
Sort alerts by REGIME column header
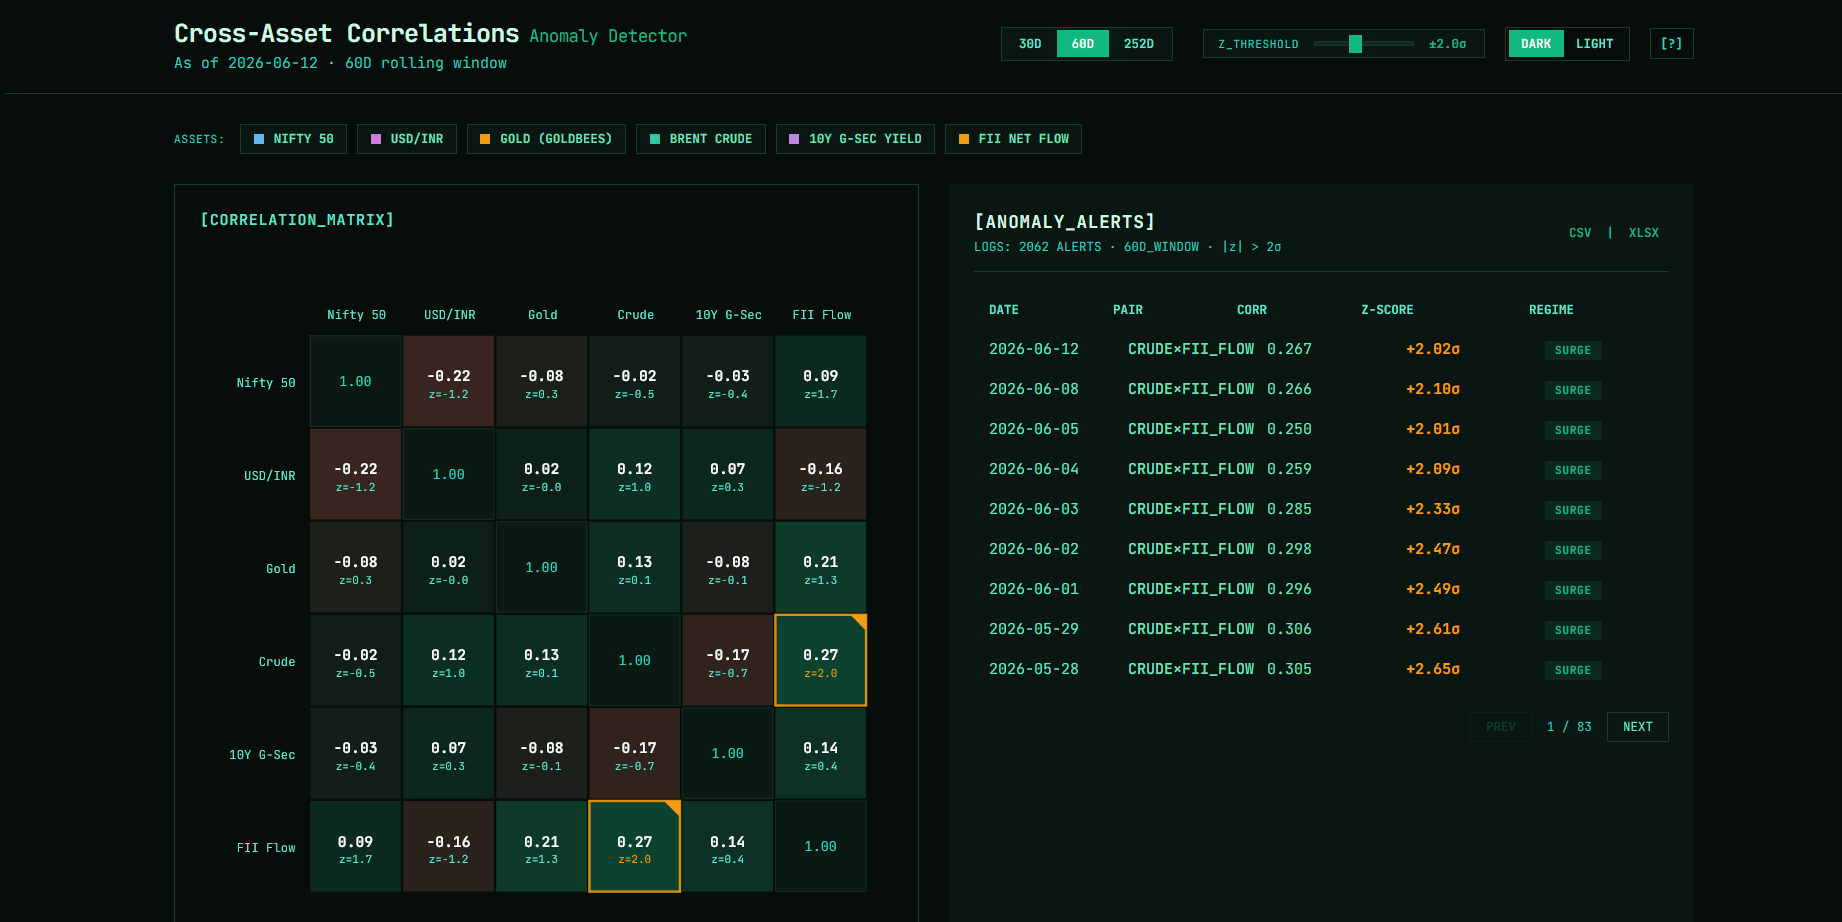pos(1551,310)
